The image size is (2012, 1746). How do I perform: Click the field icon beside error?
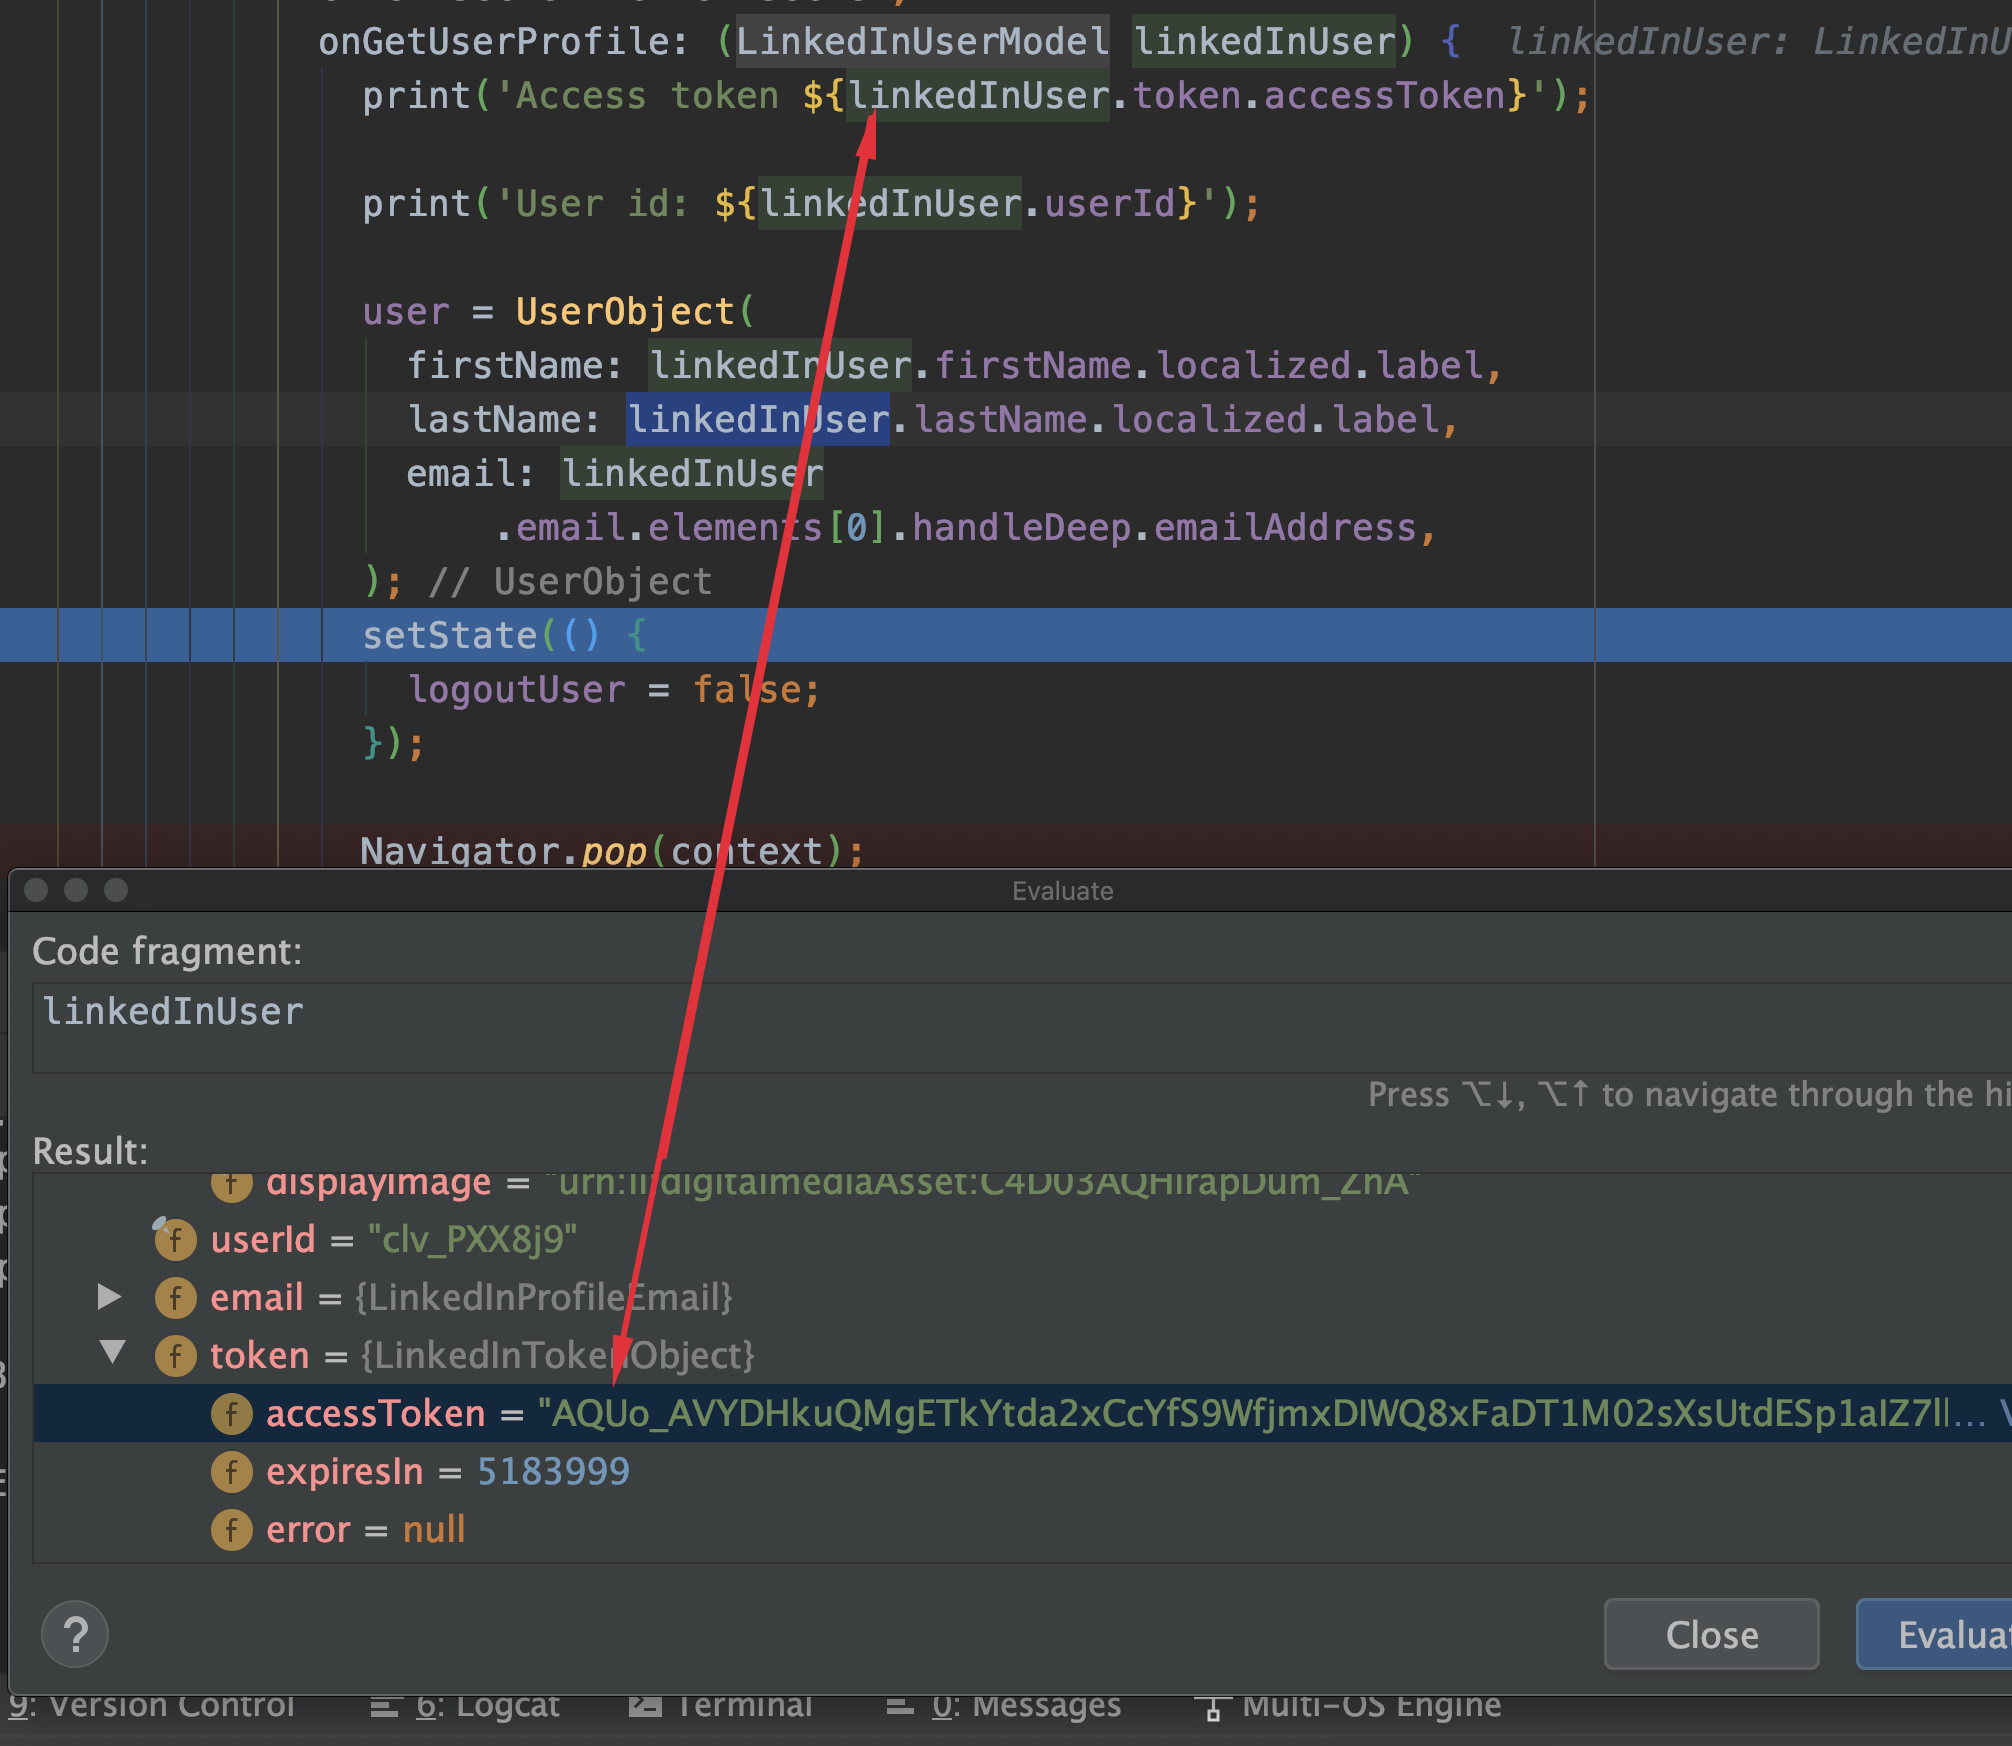(231, 1530)
